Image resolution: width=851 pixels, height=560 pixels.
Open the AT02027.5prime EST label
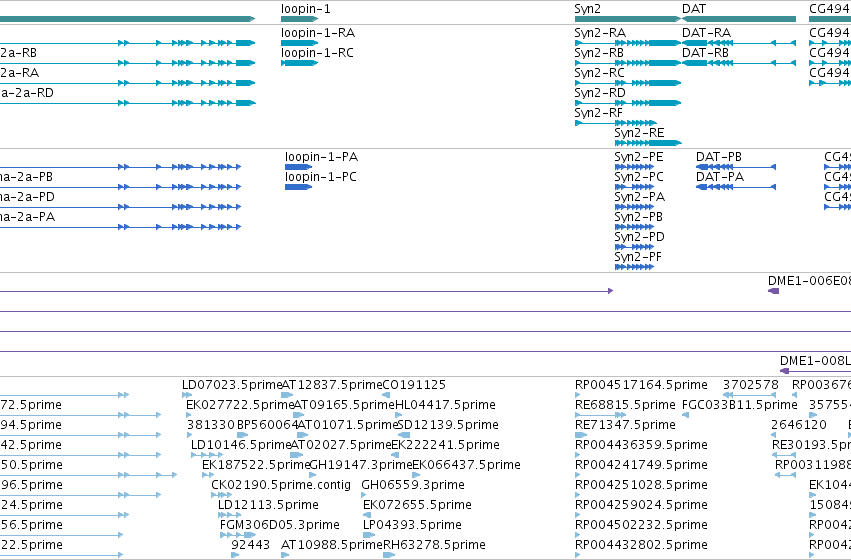(341, 445)
